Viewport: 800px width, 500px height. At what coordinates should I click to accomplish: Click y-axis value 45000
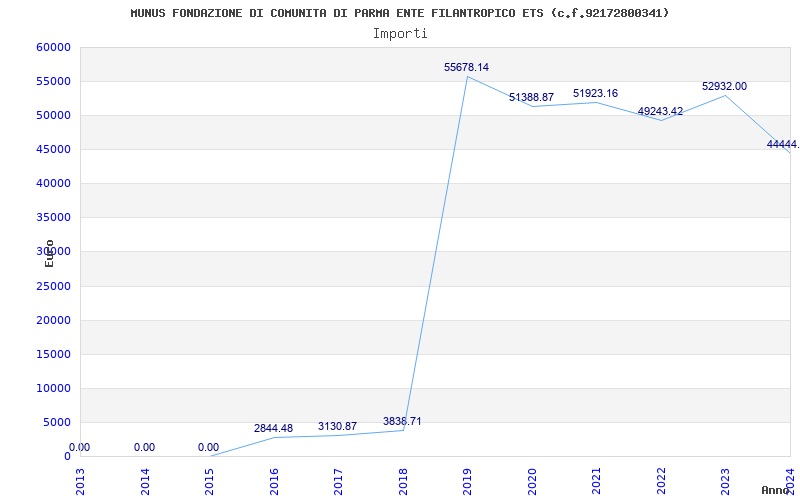click(53, 149)
